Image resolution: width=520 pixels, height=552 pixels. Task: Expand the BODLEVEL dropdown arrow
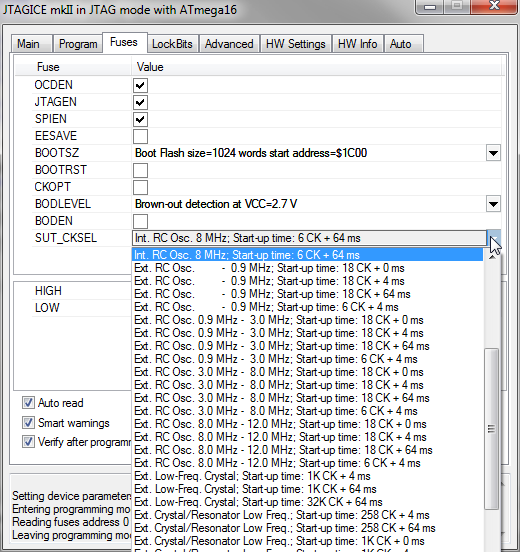493,204
